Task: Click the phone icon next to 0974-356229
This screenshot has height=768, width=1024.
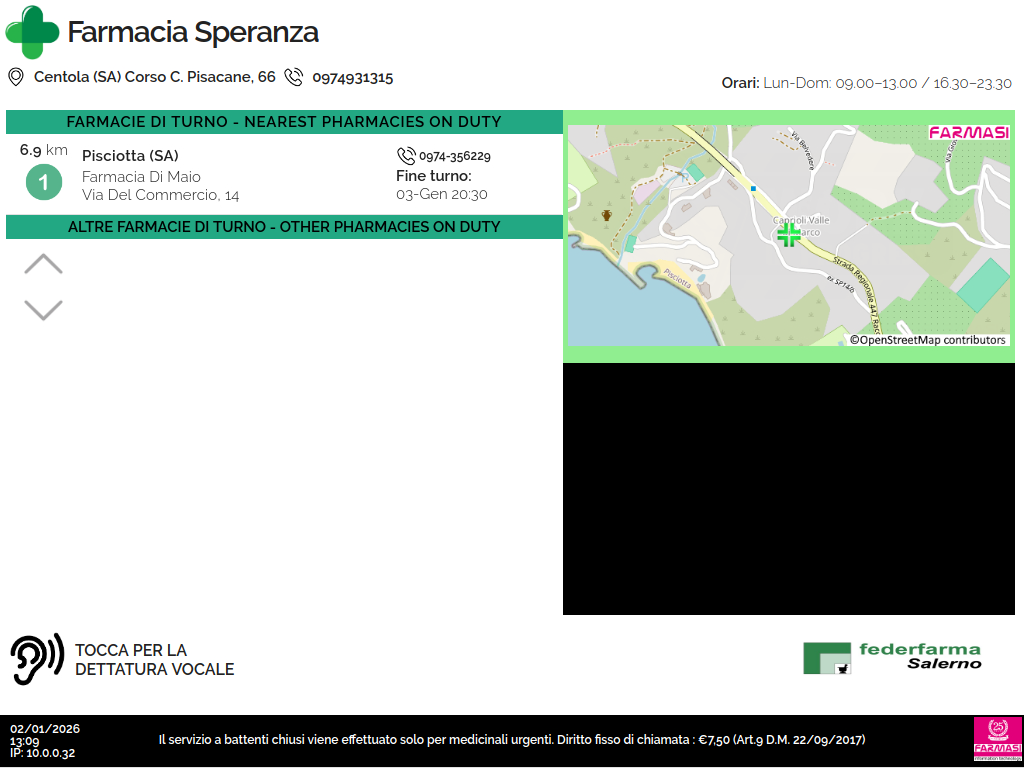Action: click(x=406, y=156)
